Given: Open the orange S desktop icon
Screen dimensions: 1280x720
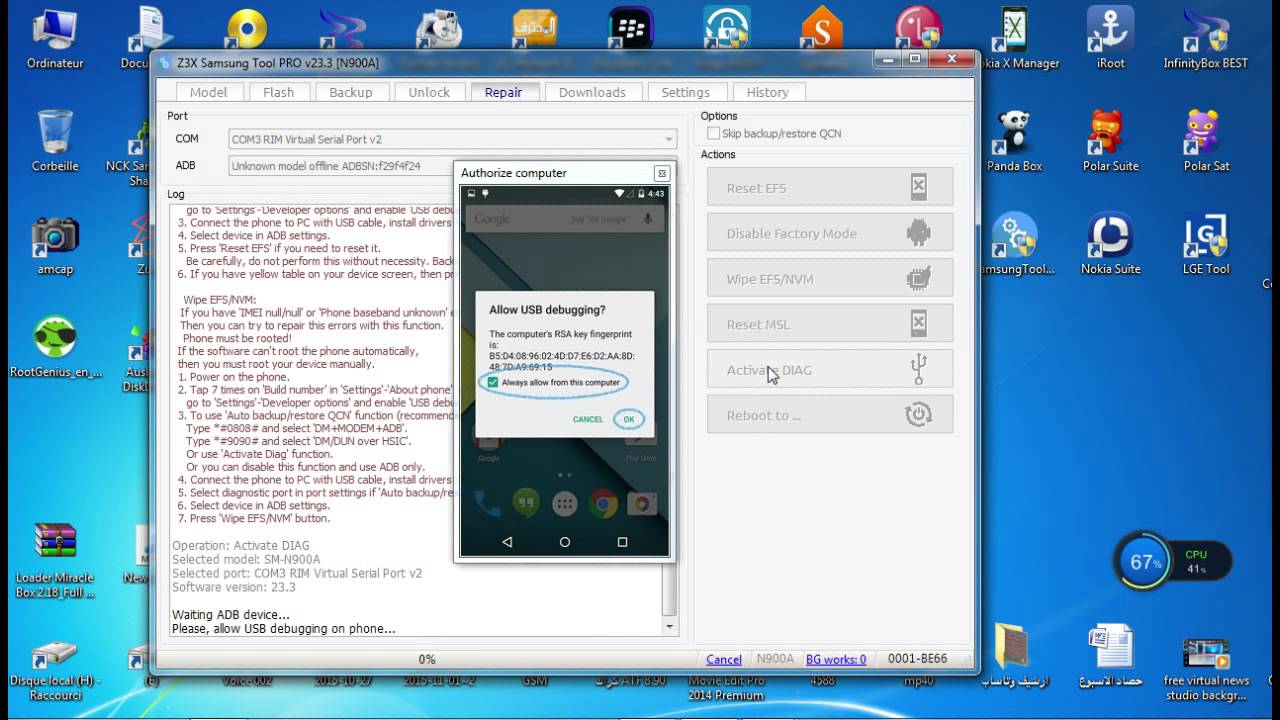Looking at the screenshot, I should point(822,28).
